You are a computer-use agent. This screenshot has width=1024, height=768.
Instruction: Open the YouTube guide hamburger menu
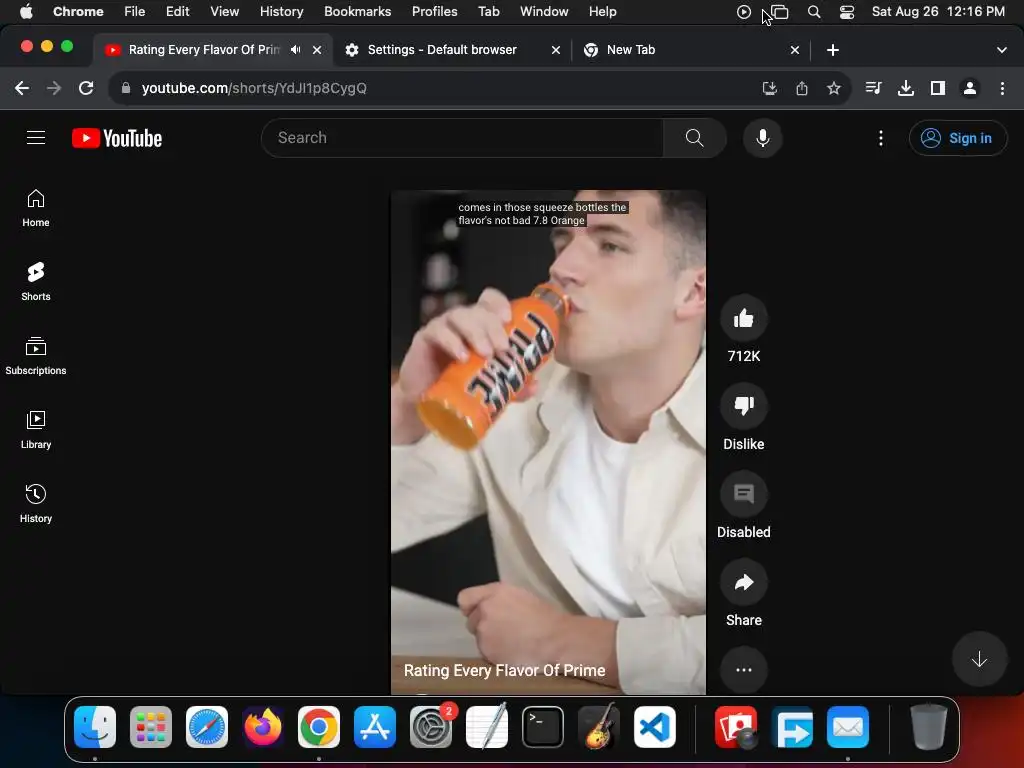[36, 138]
